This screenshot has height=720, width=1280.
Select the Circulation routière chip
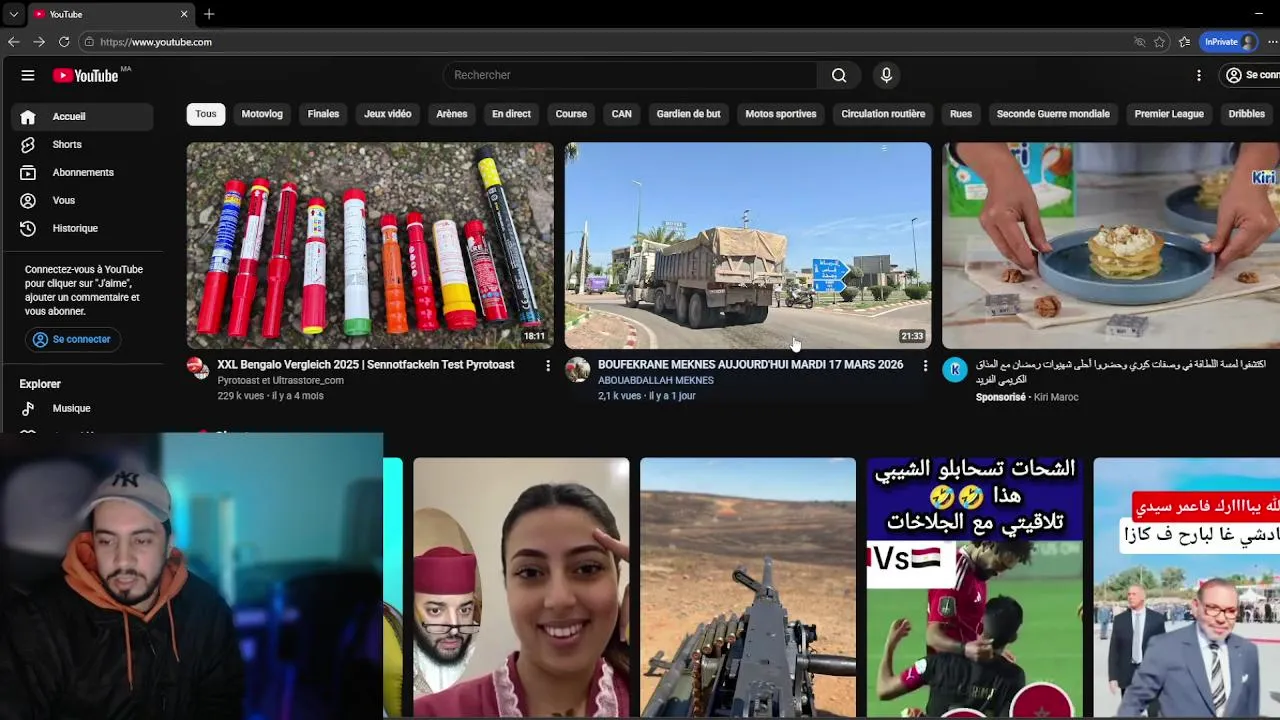pyautogui.click(x=883, y=114)
